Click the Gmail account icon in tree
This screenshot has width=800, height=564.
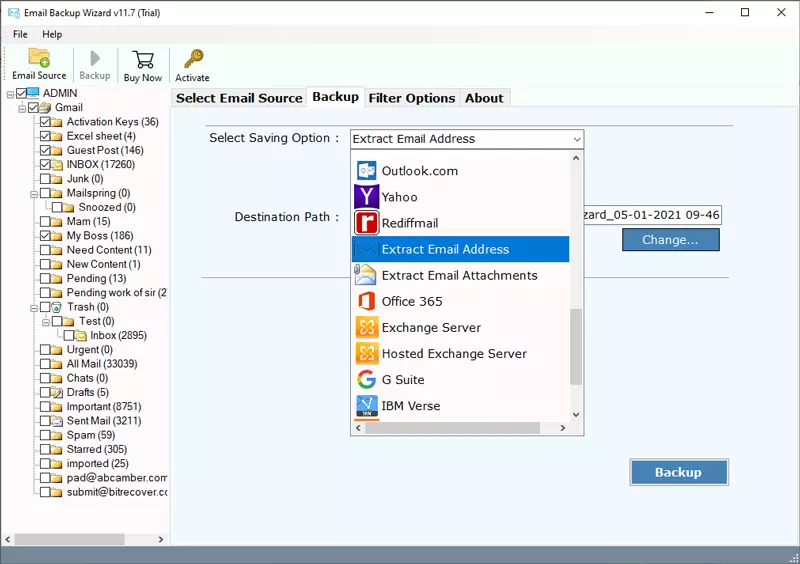tap(45, 107)
